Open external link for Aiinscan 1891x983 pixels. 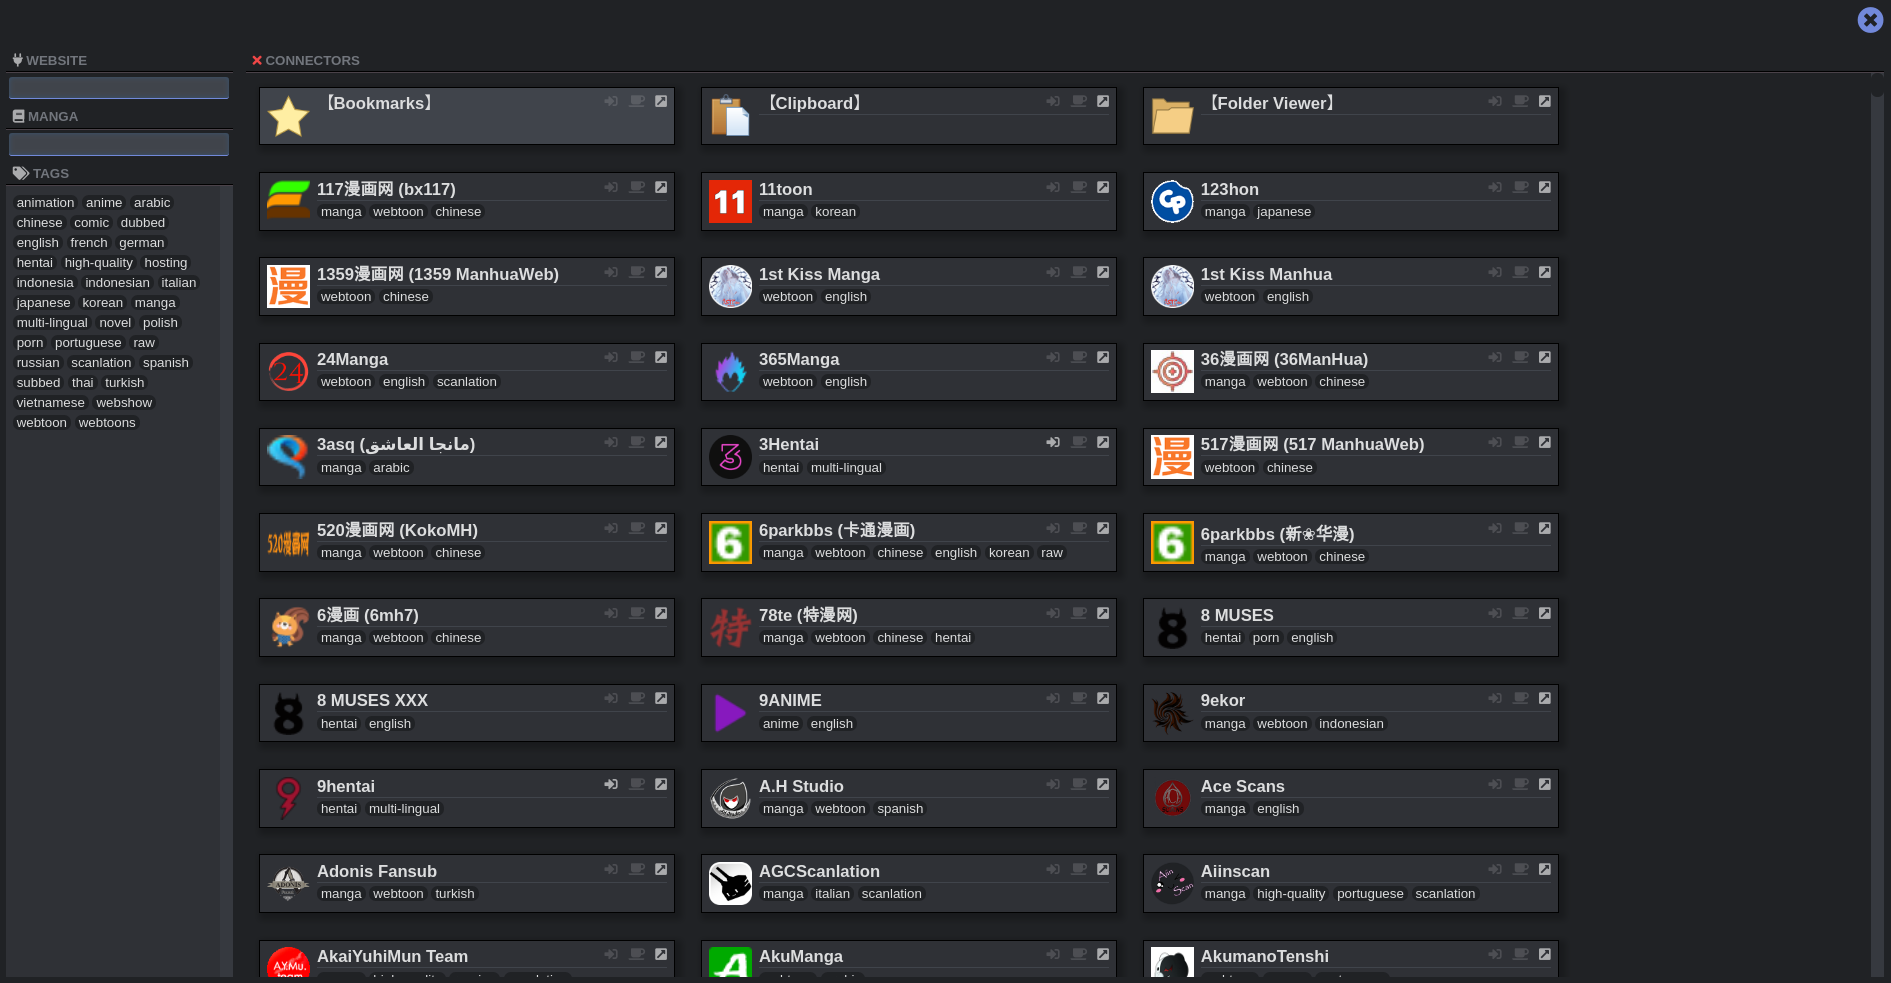(x=1545, y=869)
